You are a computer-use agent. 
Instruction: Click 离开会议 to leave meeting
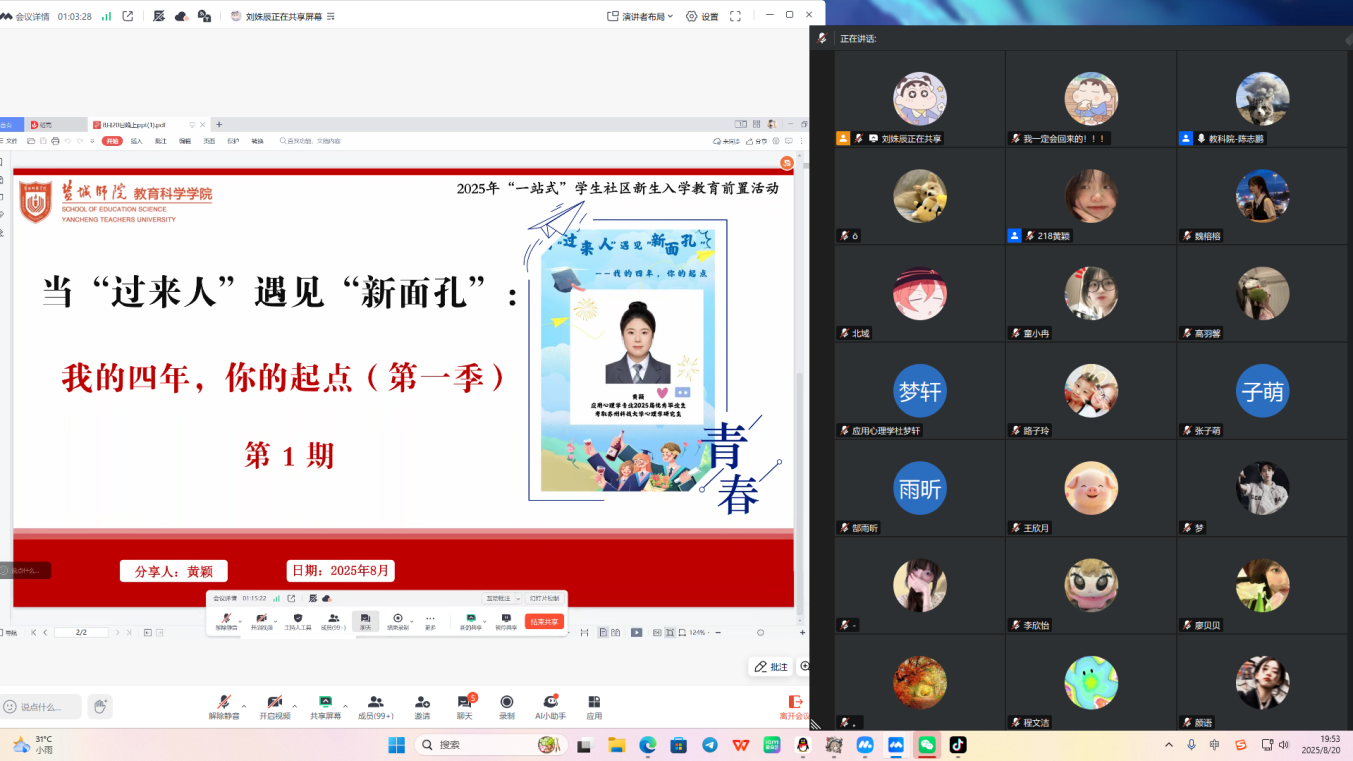[x=795, y=707]
